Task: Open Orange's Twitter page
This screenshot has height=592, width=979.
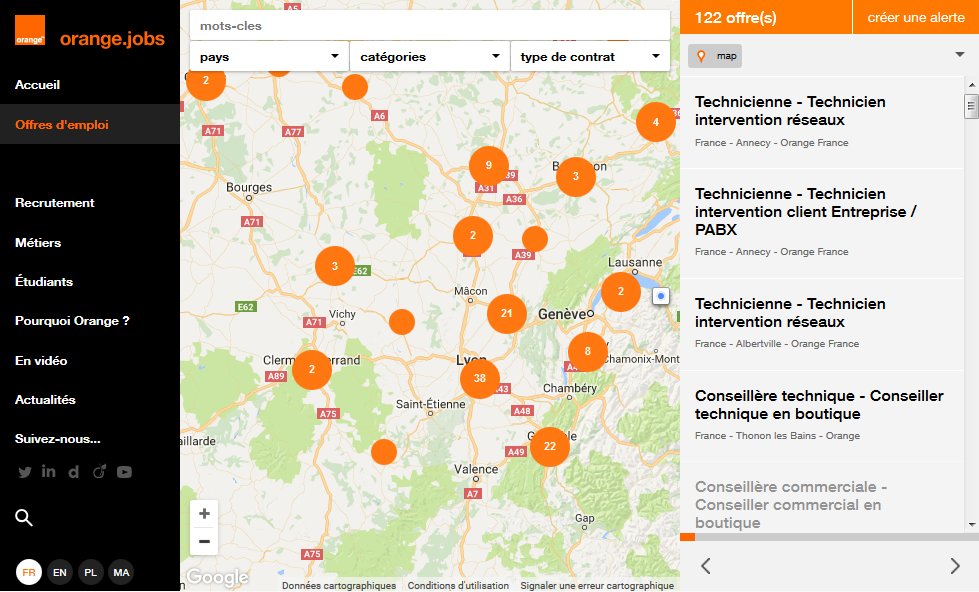Action: pyautogui.click(x=25, y=472)
